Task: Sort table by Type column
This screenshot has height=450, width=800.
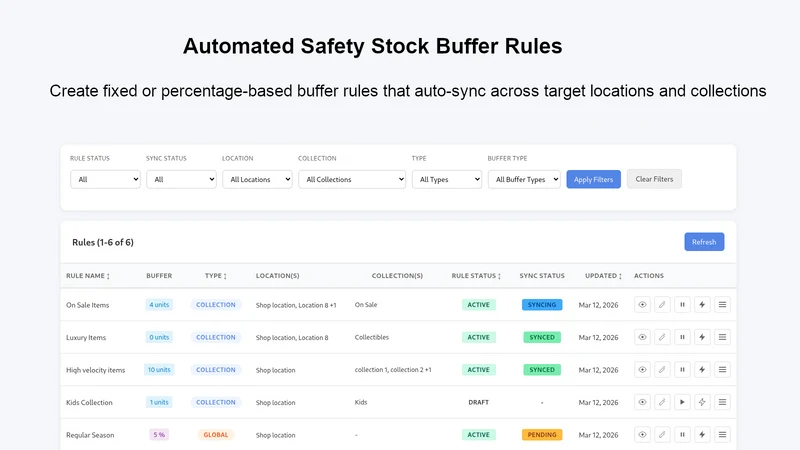Action: [216, 276]
